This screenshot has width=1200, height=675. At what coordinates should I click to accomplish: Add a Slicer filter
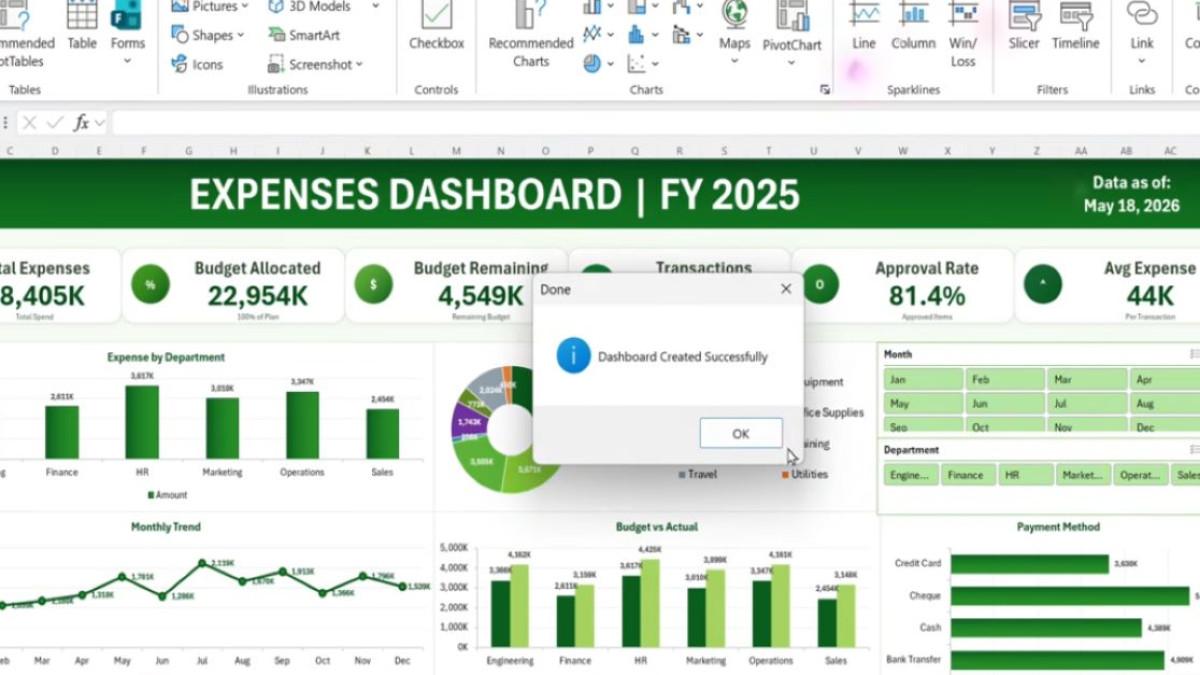(x=1024, y=27)
